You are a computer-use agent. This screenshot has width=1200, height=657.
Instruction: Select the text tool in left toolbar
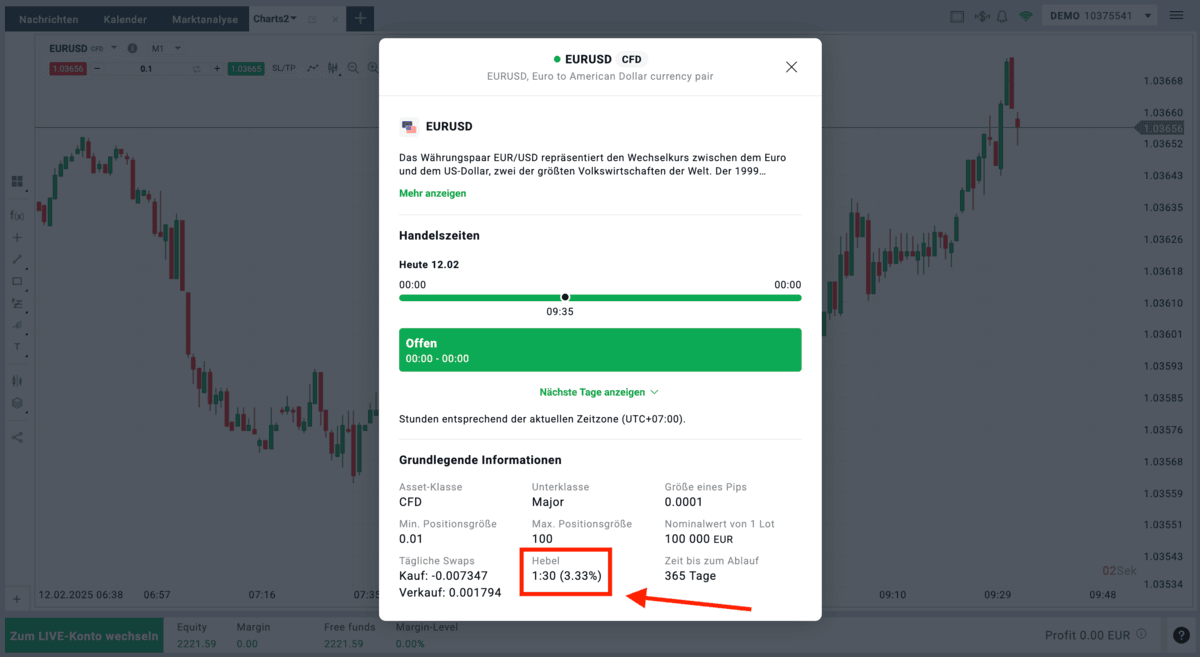[17, 347]
